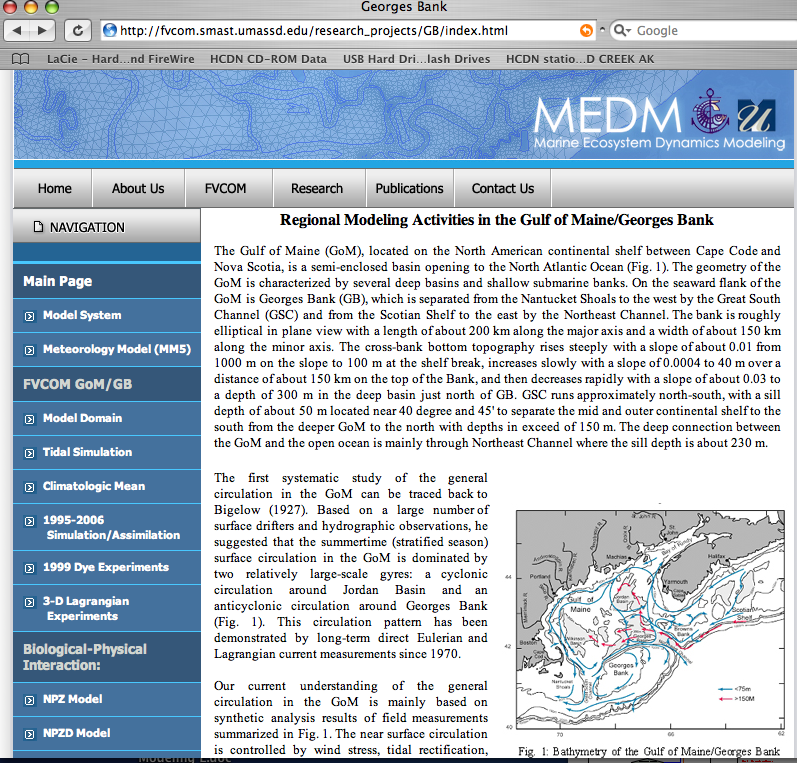Click the arrow icon beside NPZD Model
The height and width of the screenshot is (763, 797).
coord(29,734)
